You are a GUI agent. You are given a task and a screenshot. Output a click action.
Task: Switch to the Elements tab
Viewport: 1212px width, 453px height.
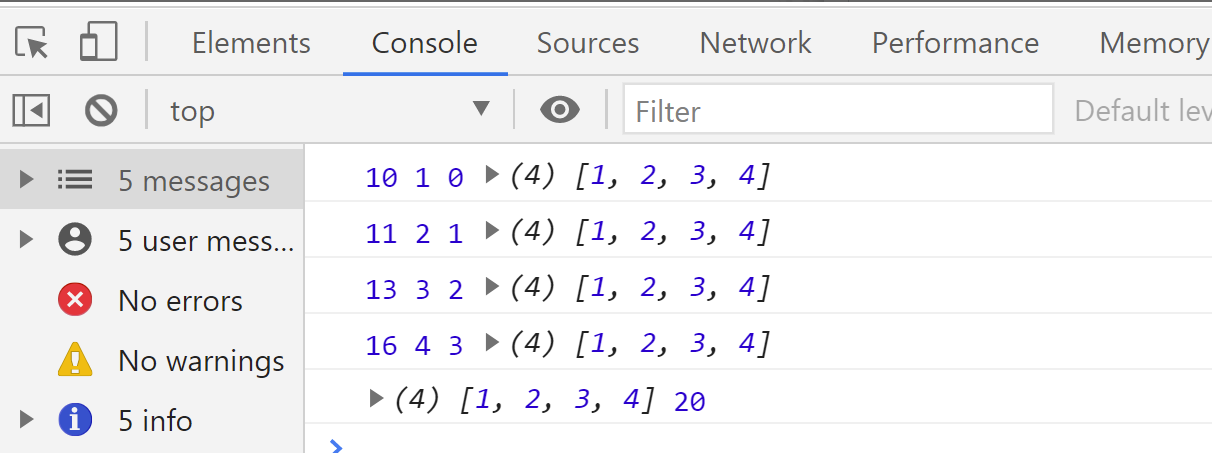[251, 43]
